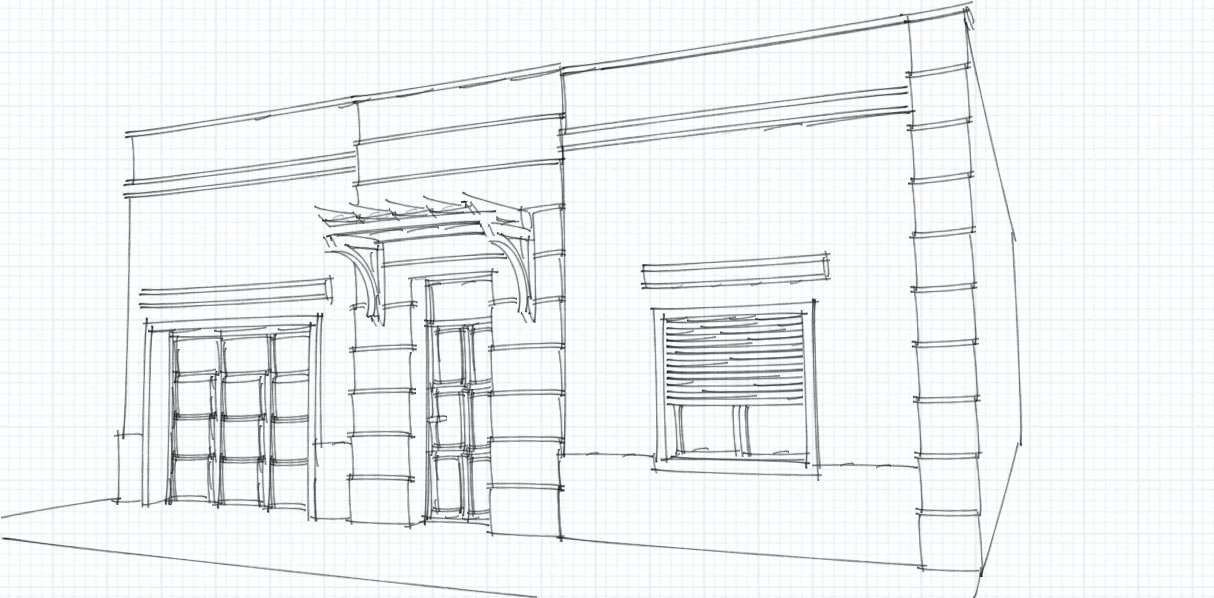
Task: Select the cornice band on the left parapet
Action: (x=240, y=170)
